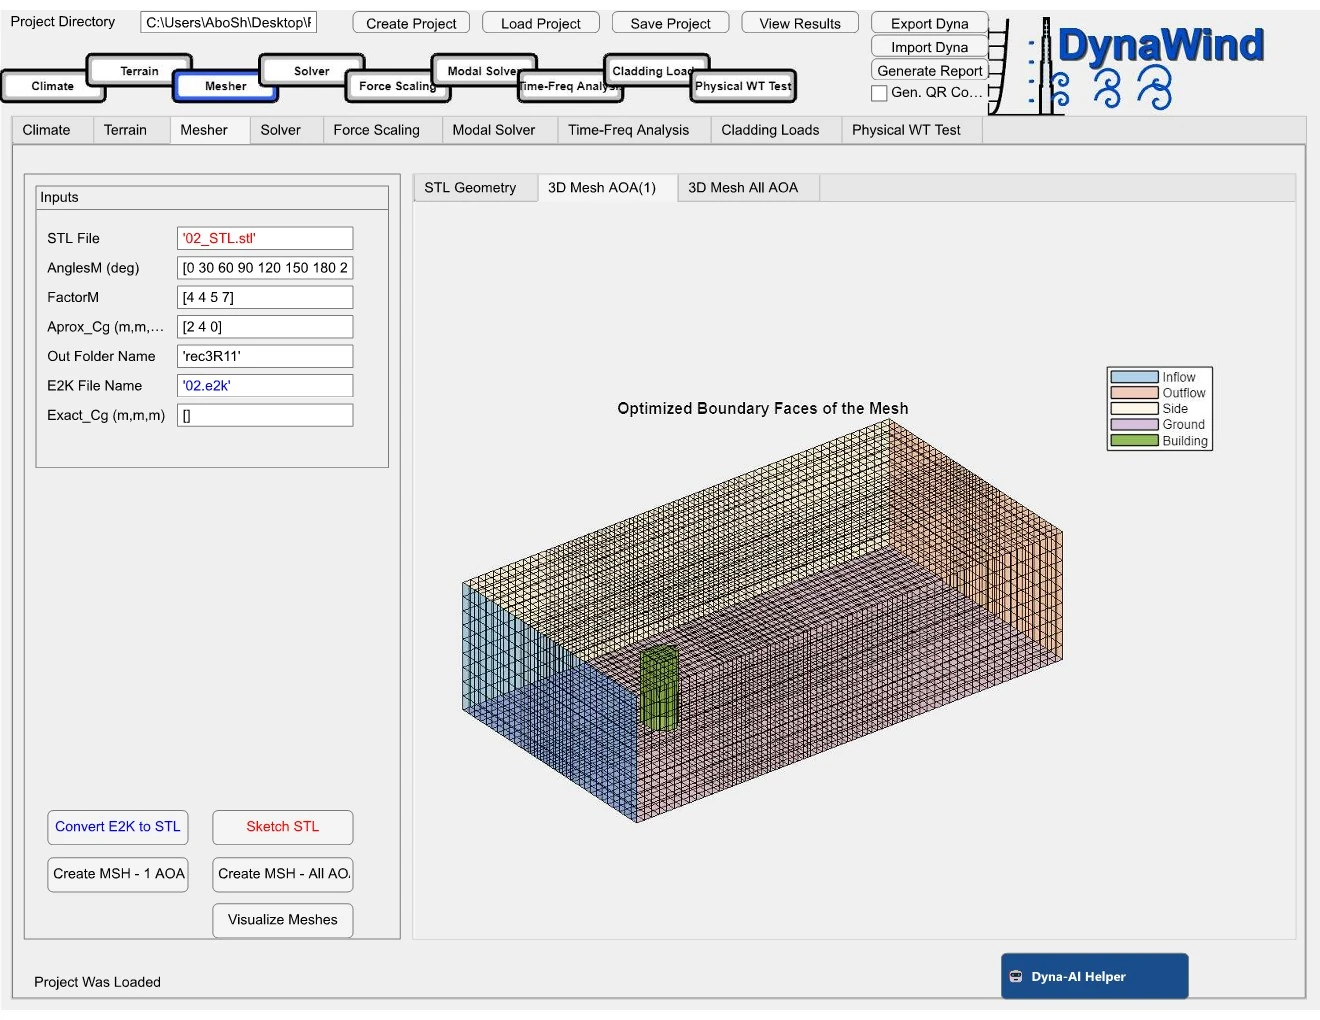Click the Project Directory path field
Viewport: 1320px width, 1020px height.
pyautogui.click(x=229, y=23)
